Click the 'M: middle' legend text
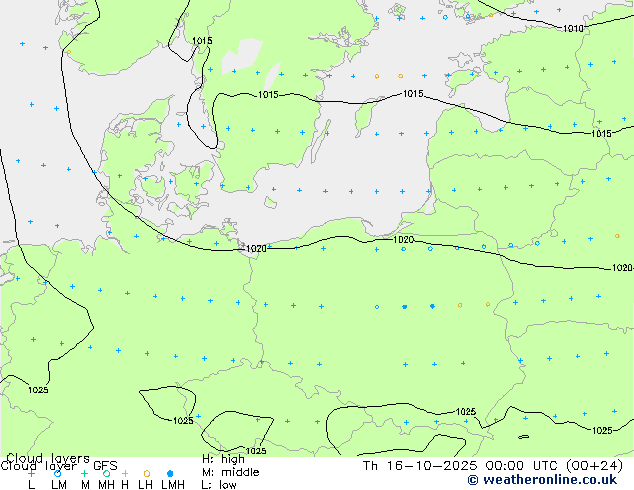The image size is (634, 490). (x=230, y=472)
